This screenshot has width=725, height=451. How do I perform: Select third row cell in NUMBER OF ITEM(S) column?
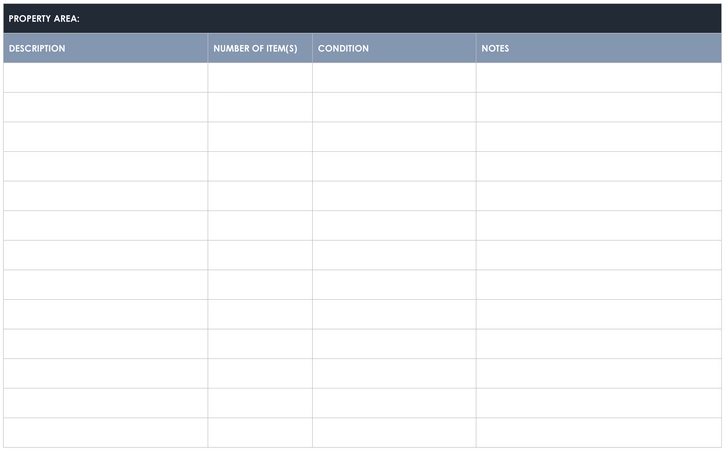tap(260, 137)
